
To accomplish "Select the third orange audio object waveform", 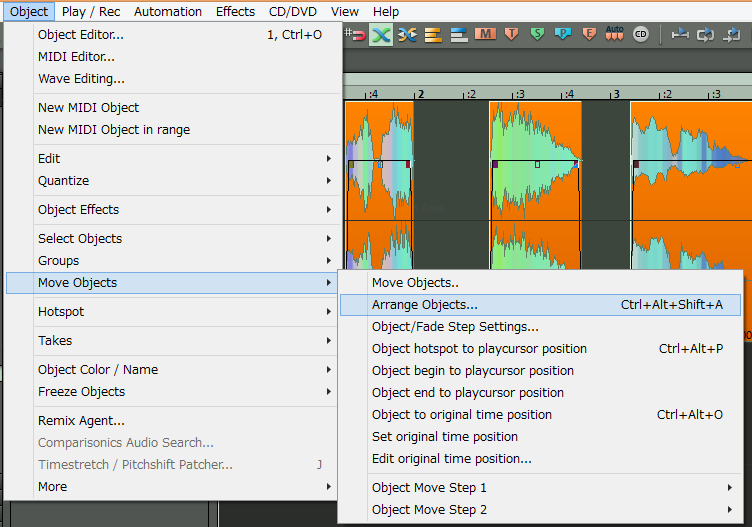I will point(691,185).
